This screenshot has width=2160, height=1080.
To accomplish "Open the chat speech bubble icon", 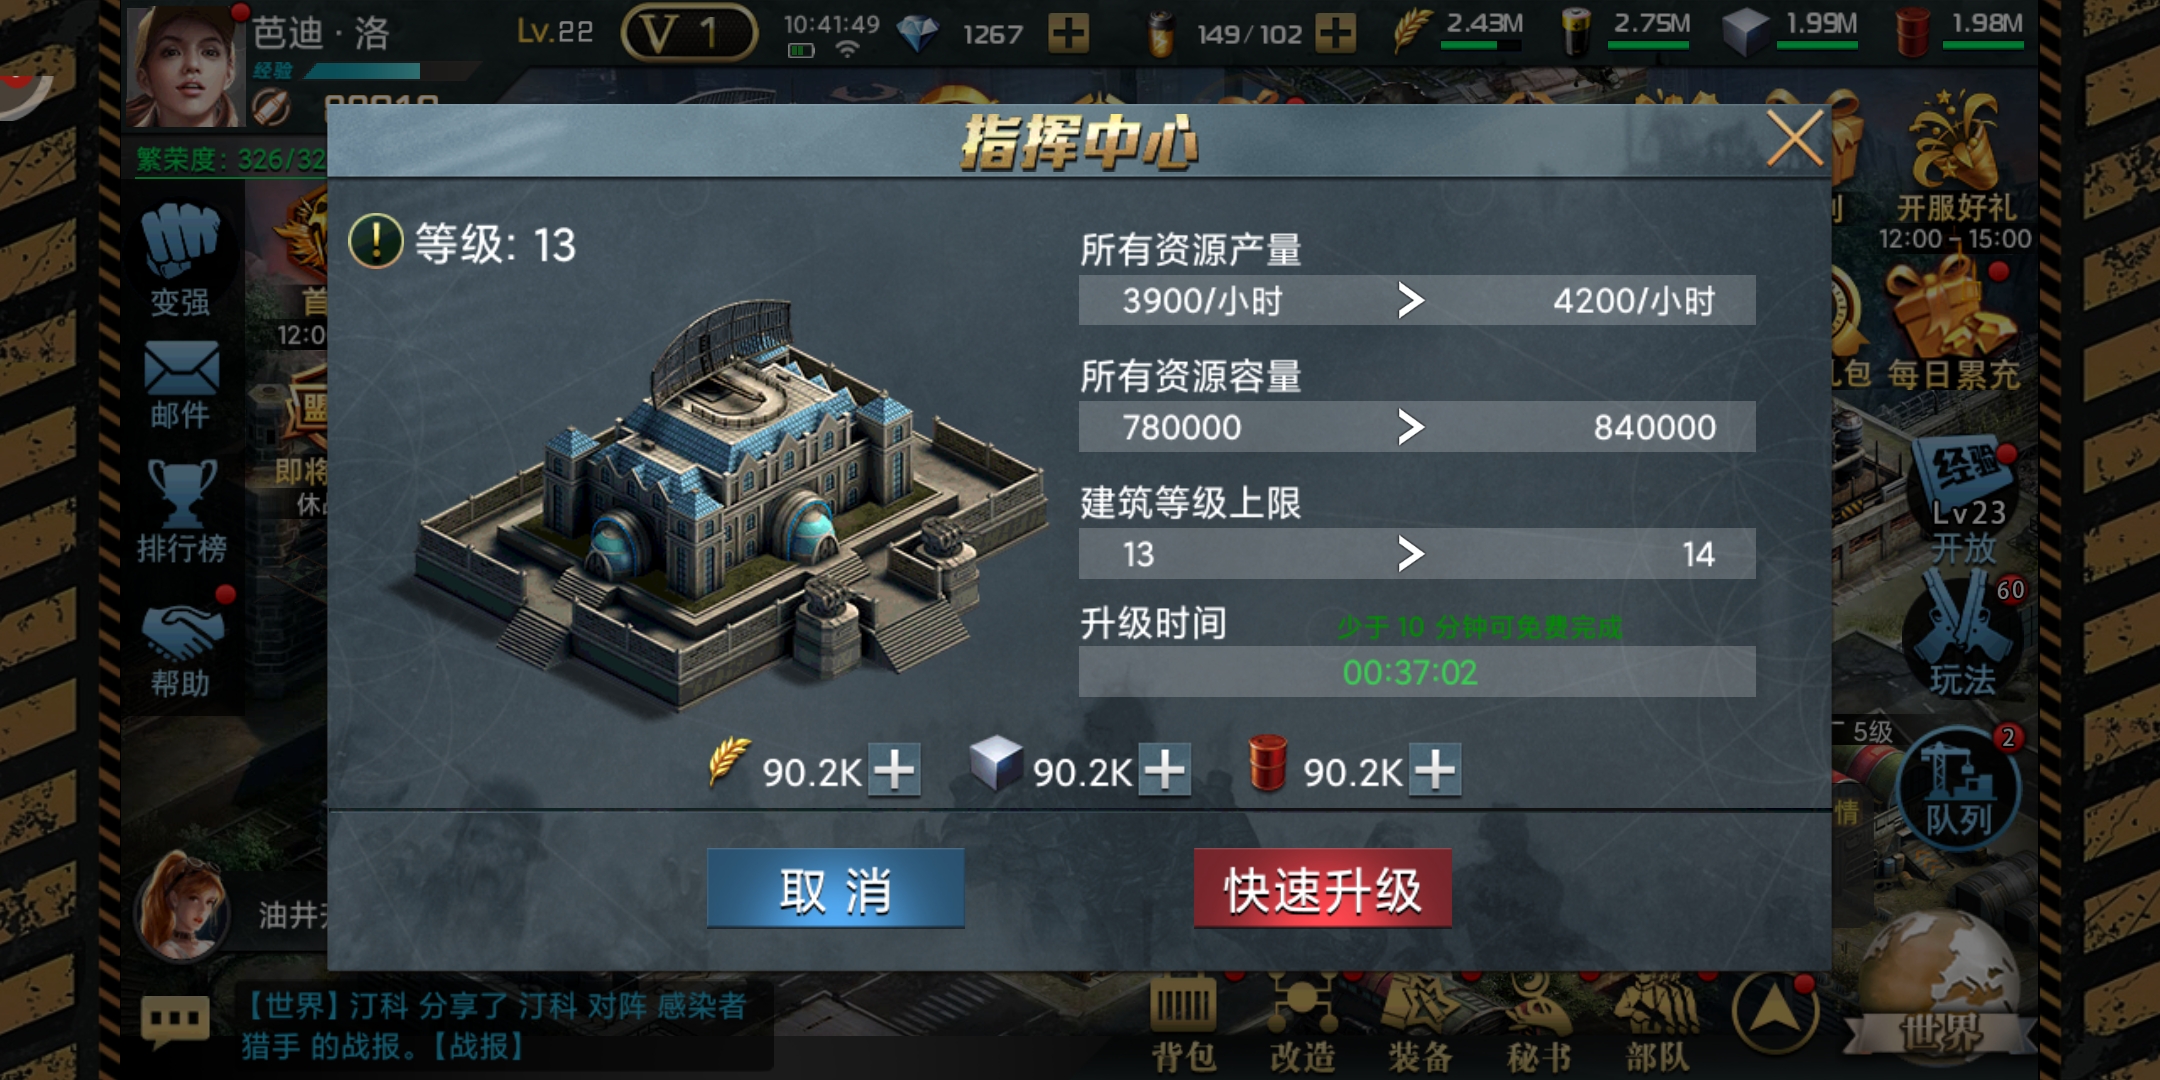I will click(176, 1022).
